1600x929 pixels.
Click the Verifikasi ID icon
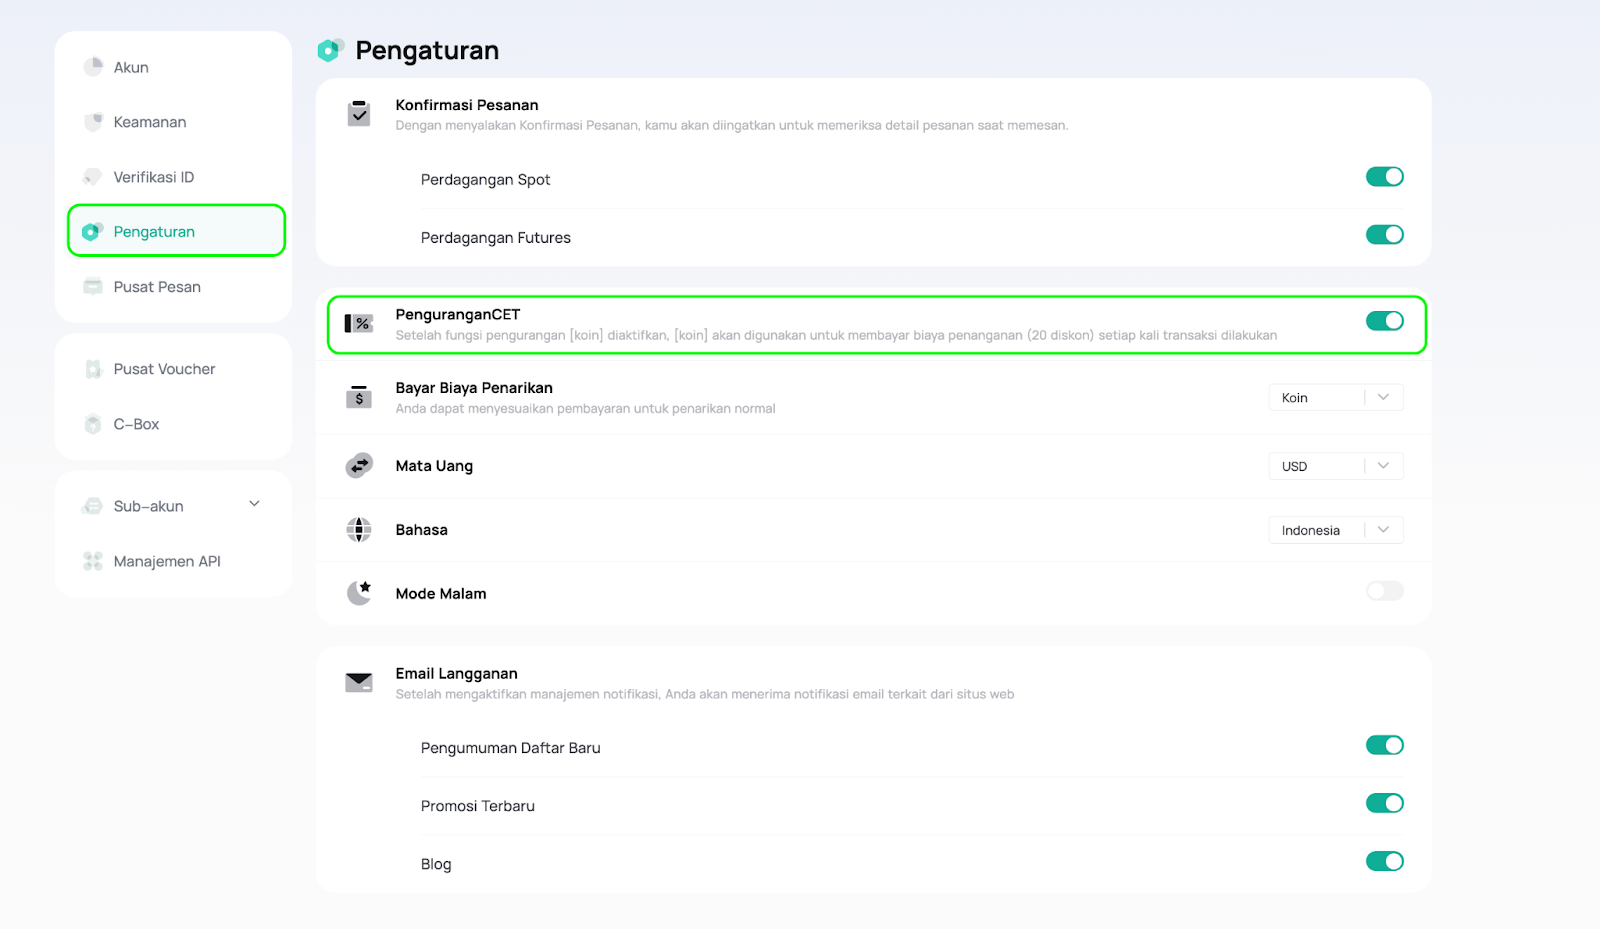92,177
